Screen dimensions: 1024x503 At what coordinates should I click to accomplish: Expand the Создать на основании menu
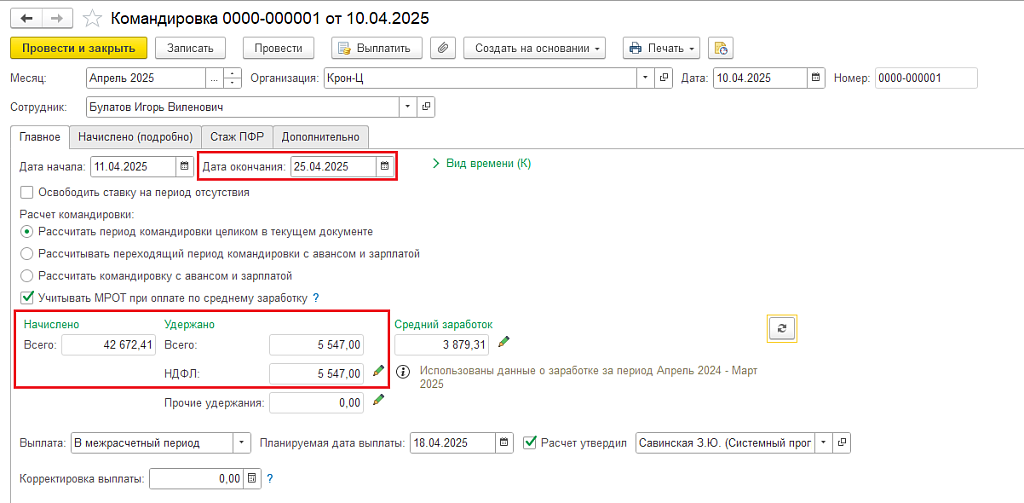(539, 48)
